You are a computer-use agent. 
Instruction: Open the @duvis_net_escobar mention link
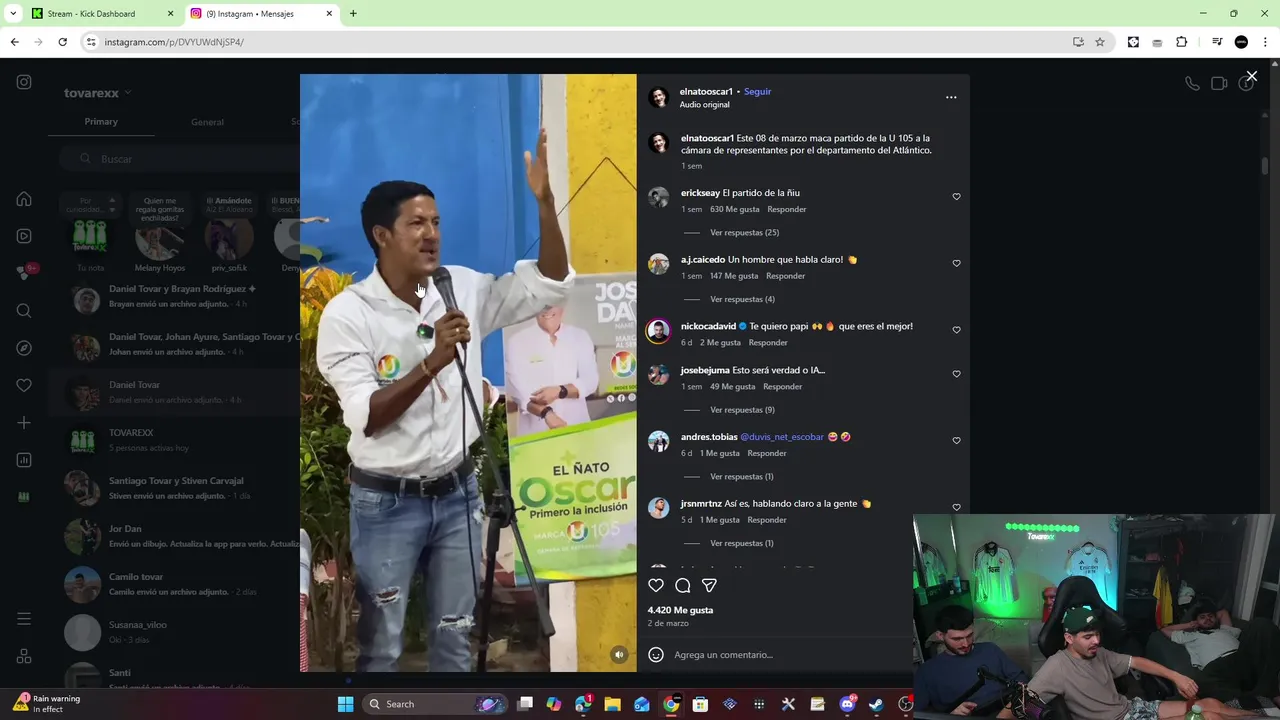click(x=782, y=437)
